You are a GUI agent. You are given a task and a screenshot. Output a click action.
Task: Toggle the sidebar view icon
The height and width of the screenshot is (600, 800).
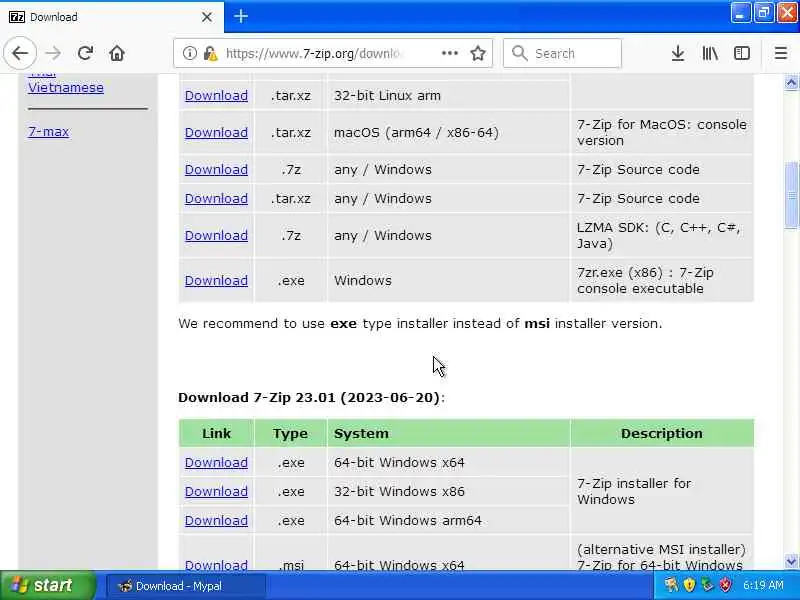point(742,53)
